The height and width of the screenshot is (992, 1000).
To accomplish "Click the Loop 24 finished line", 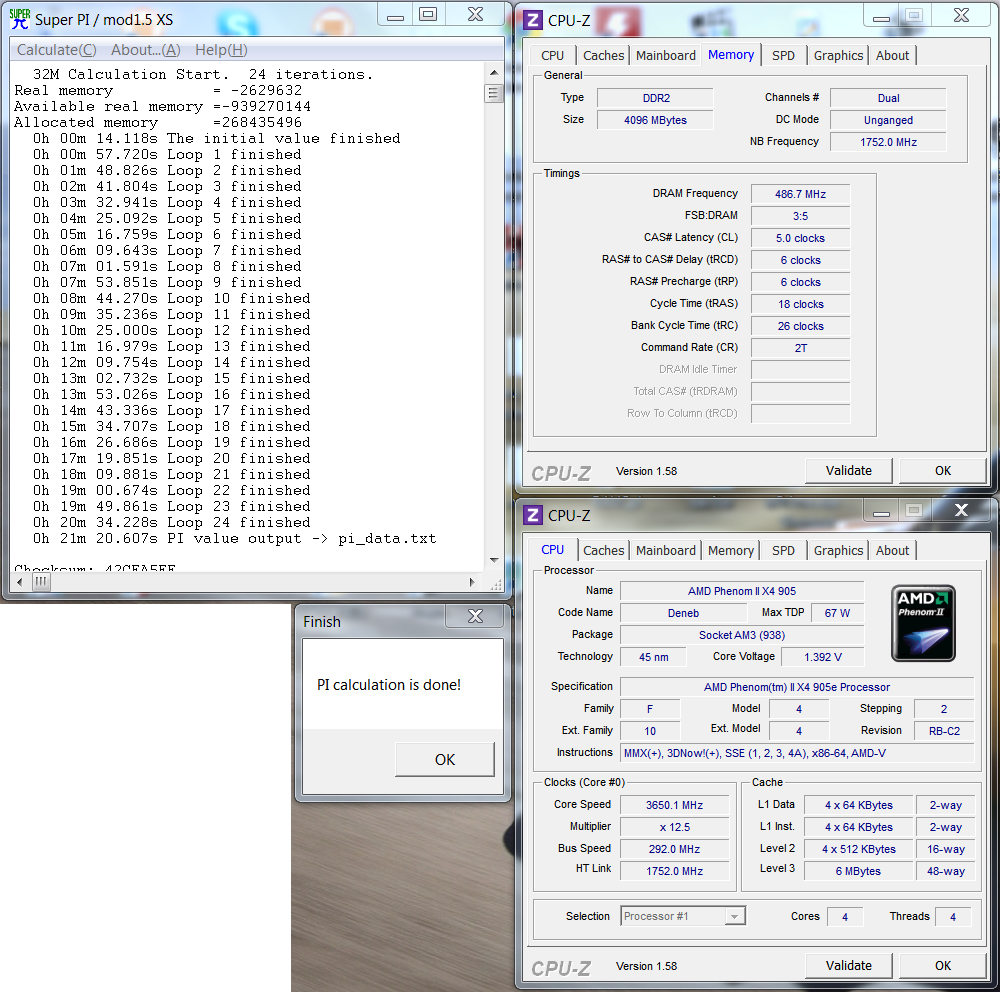I will (172, 522).
